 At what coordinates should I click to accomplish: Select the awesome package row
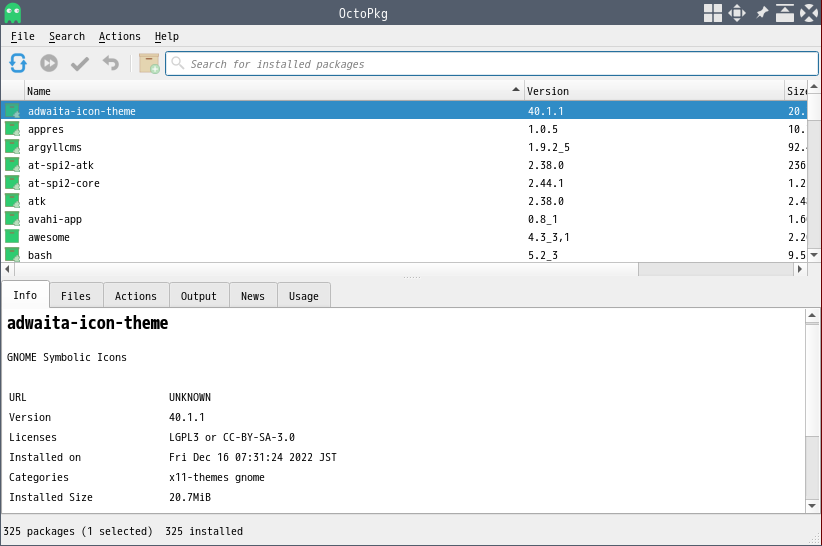pyautogui.click(x=404, y=237)
